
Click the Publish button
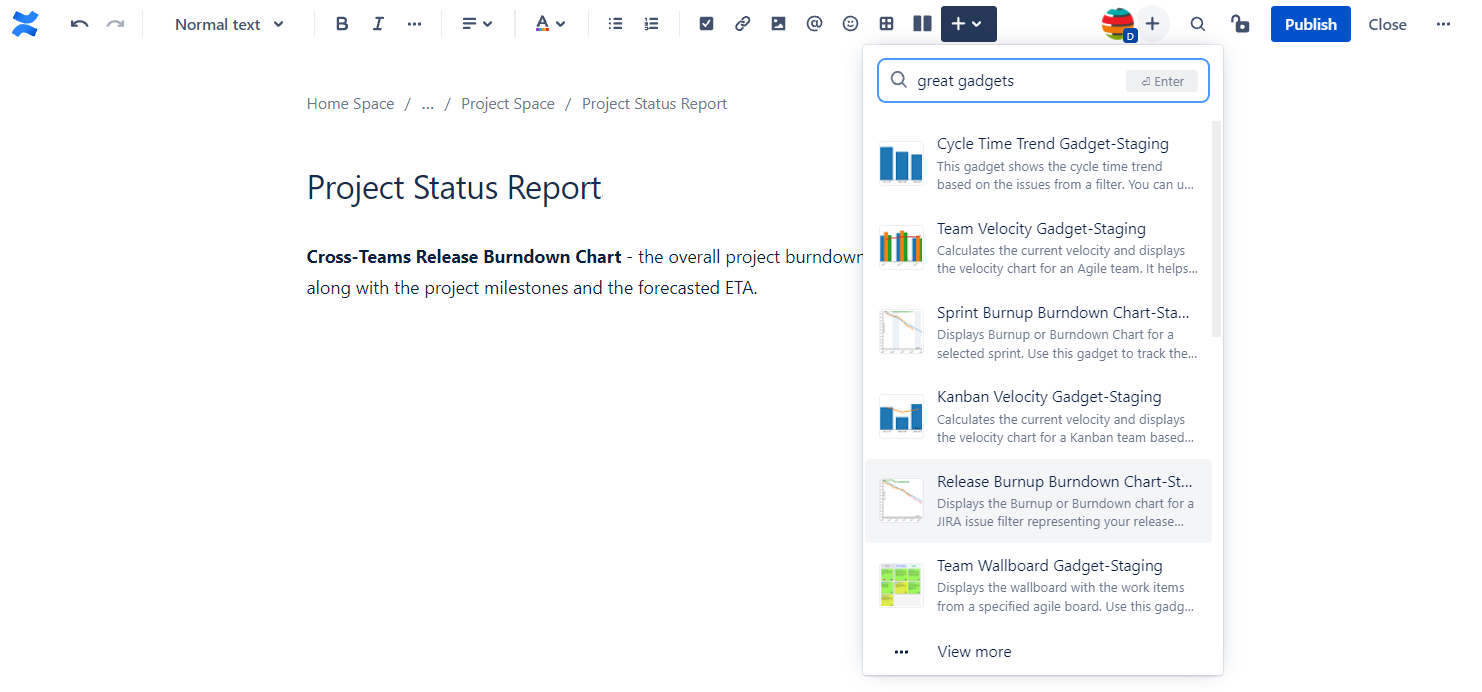click(1310, 24)
